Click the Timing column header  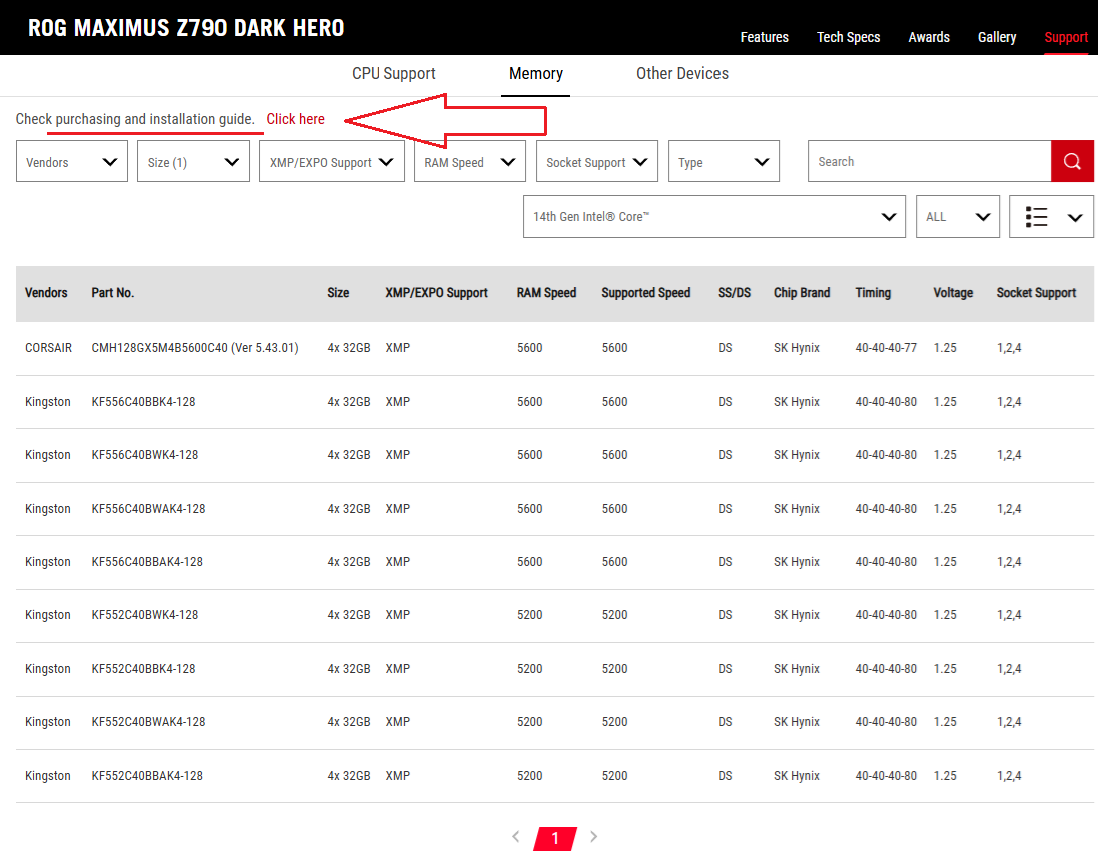pos(873,293)
